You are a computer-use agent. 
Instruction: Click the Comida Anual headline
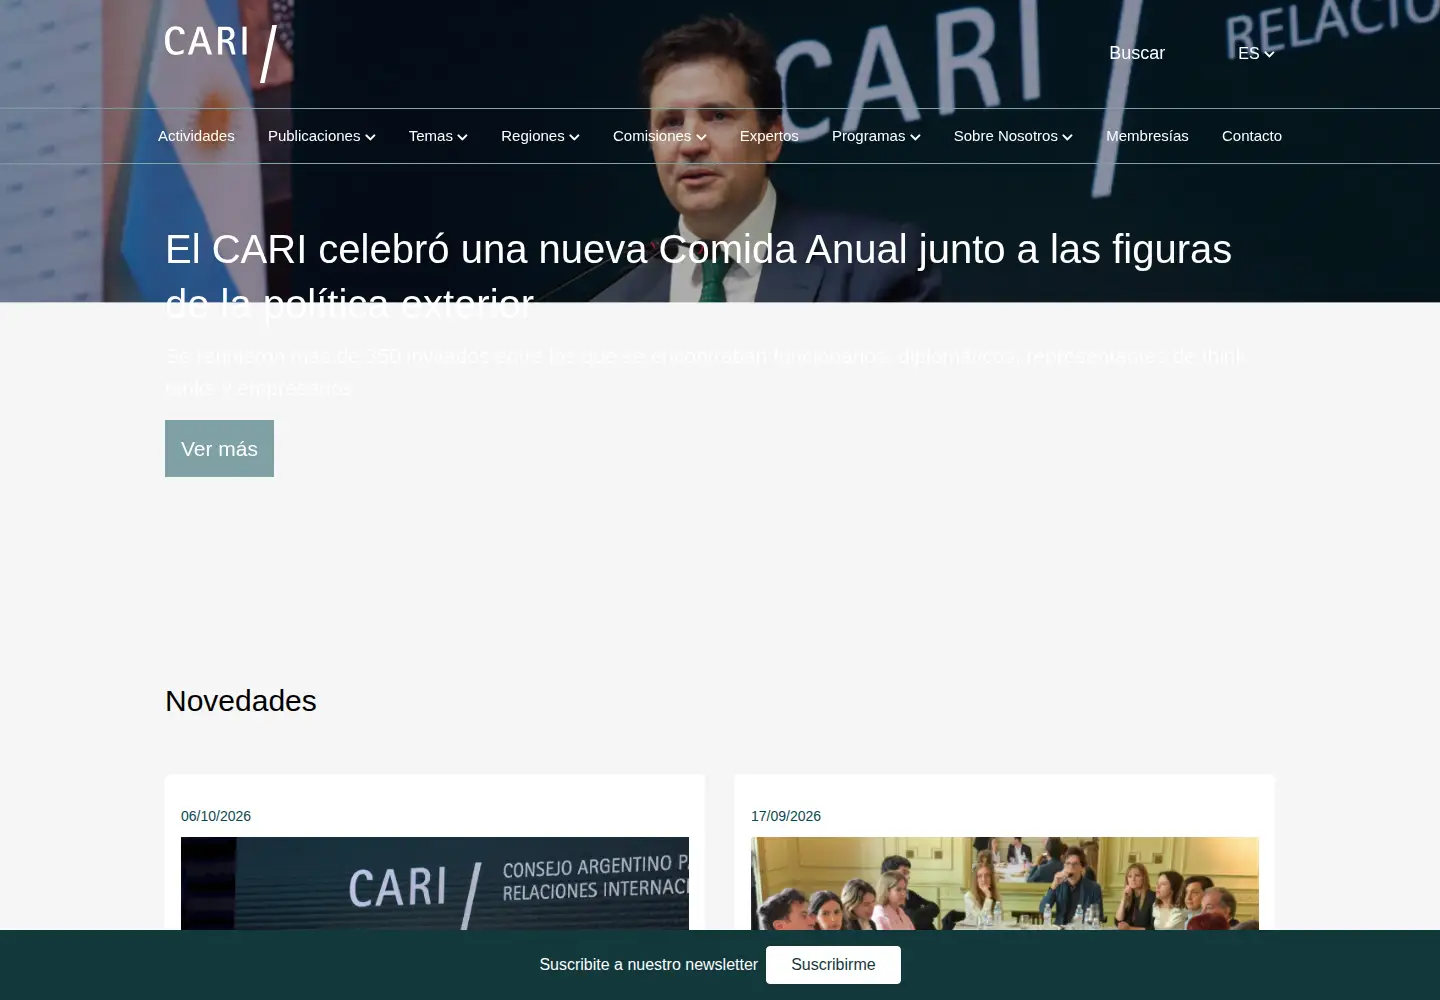point(698,276)
